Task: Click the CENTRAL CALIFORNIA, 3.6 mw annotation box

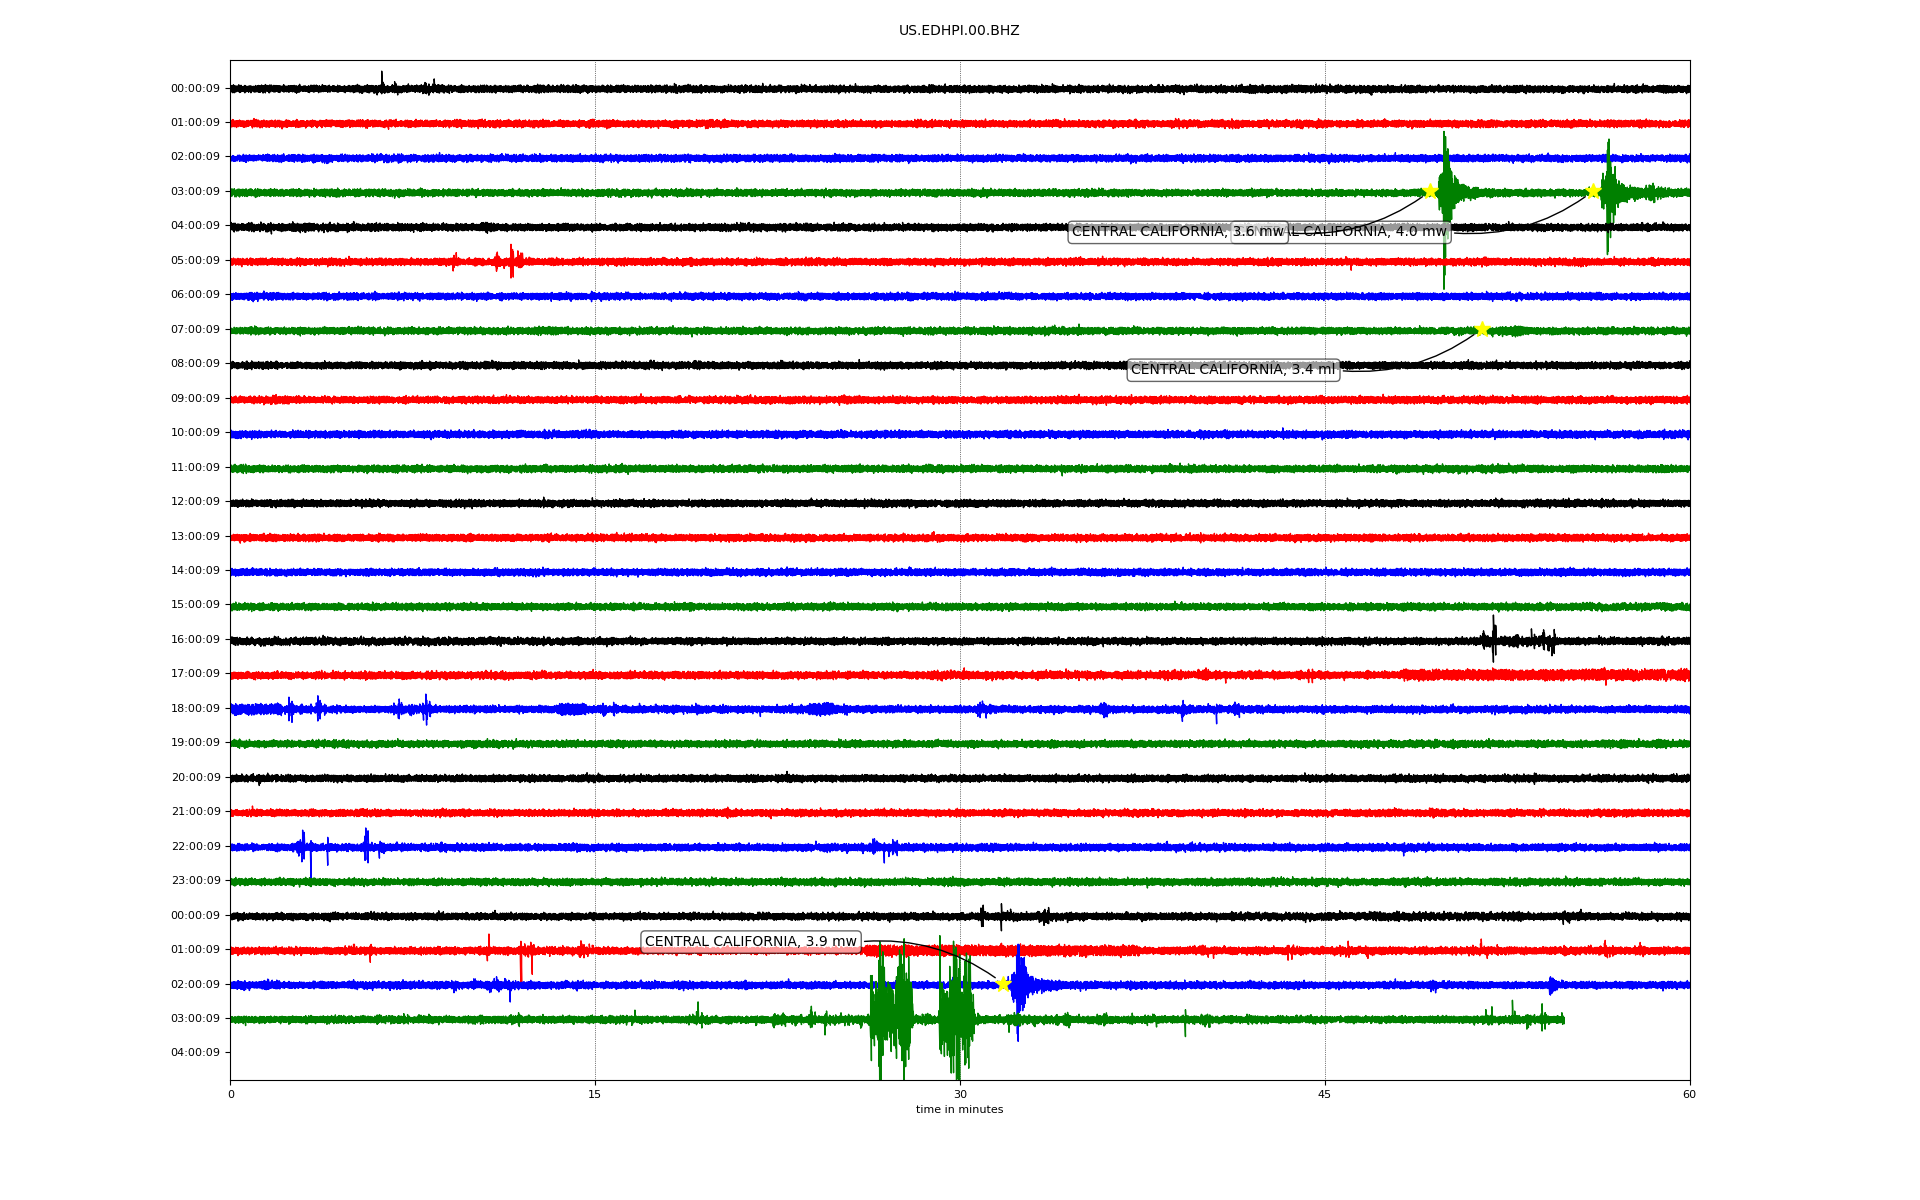Action: (x=1150, y=232)
